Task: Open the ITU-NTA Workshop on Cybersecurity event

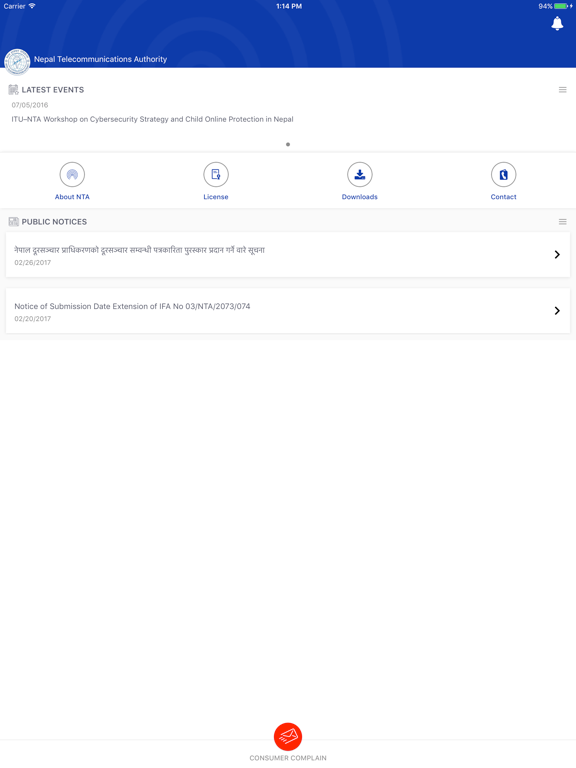Action: click(x=152, y=119)
